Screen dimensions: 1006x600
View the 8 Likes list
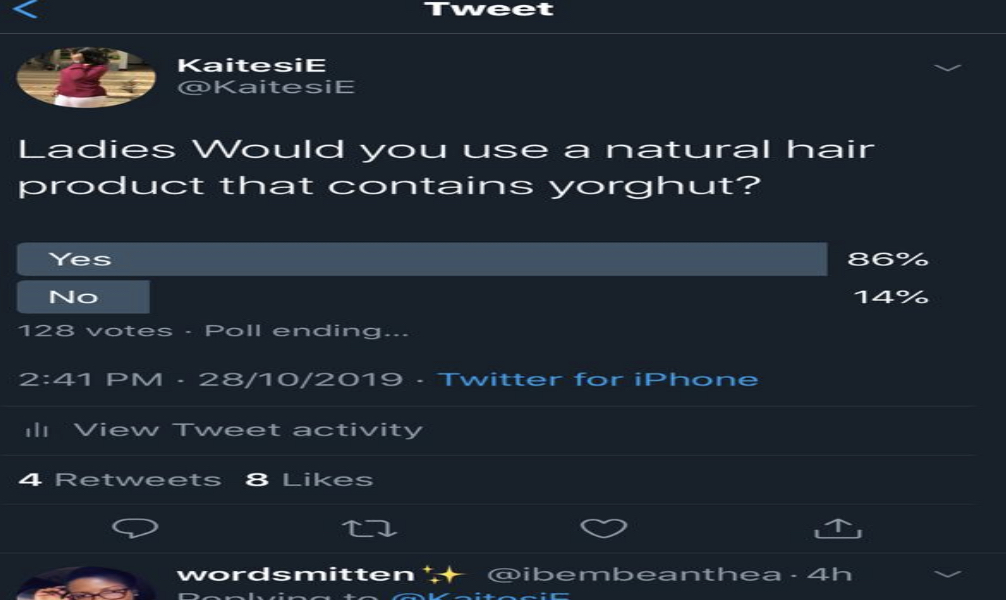click(x=310, y=480)
